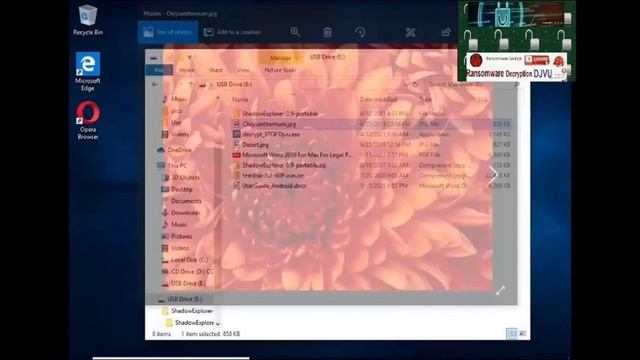Go to next photo with right arrow
The height and width of the screenshot is (360, 640).
point(493,175)
